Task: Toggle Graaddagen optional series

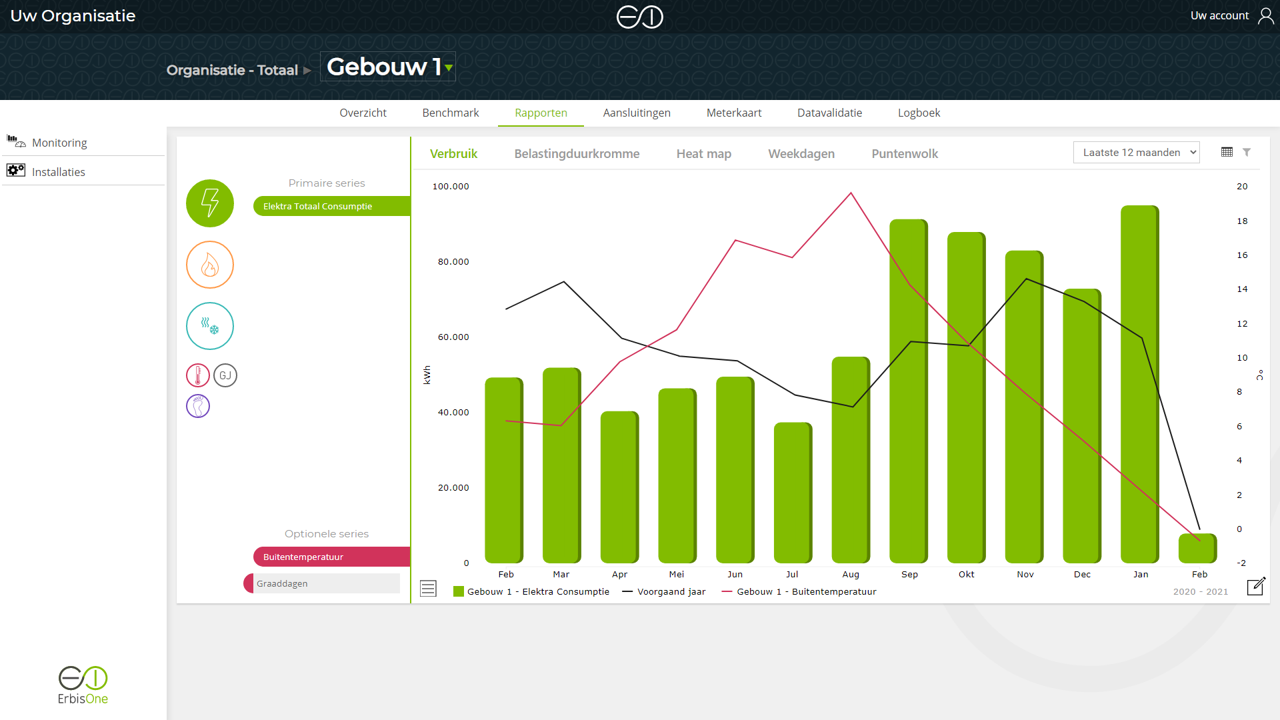Action: pyautogui.click(x=322, y=583)
